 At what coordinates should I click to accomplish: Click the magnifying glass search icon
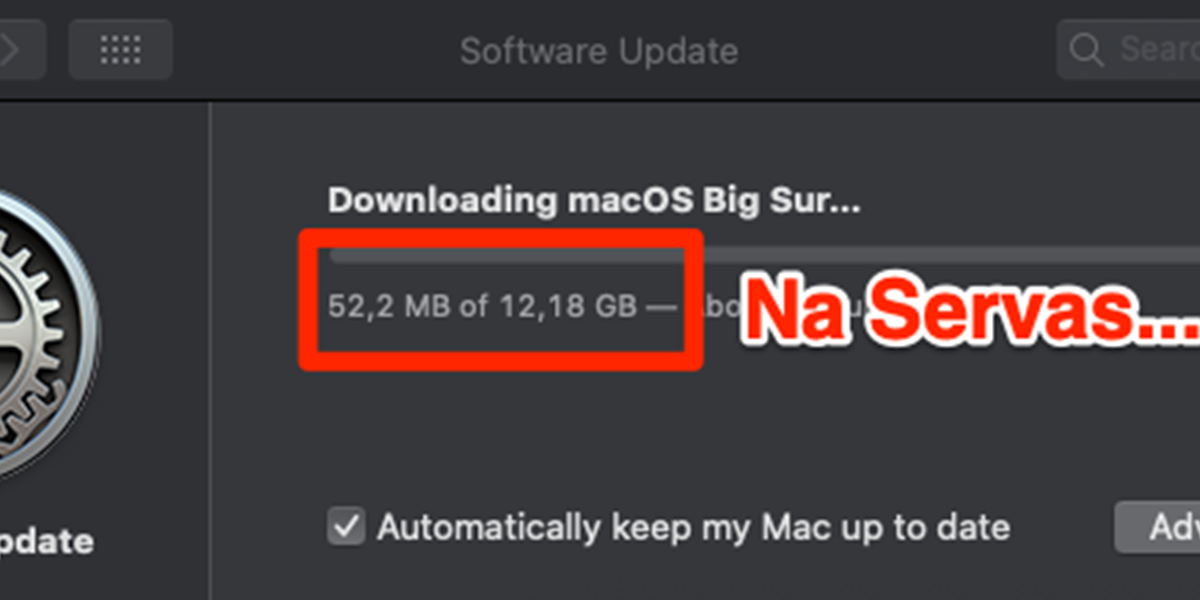coord(1085,49)
